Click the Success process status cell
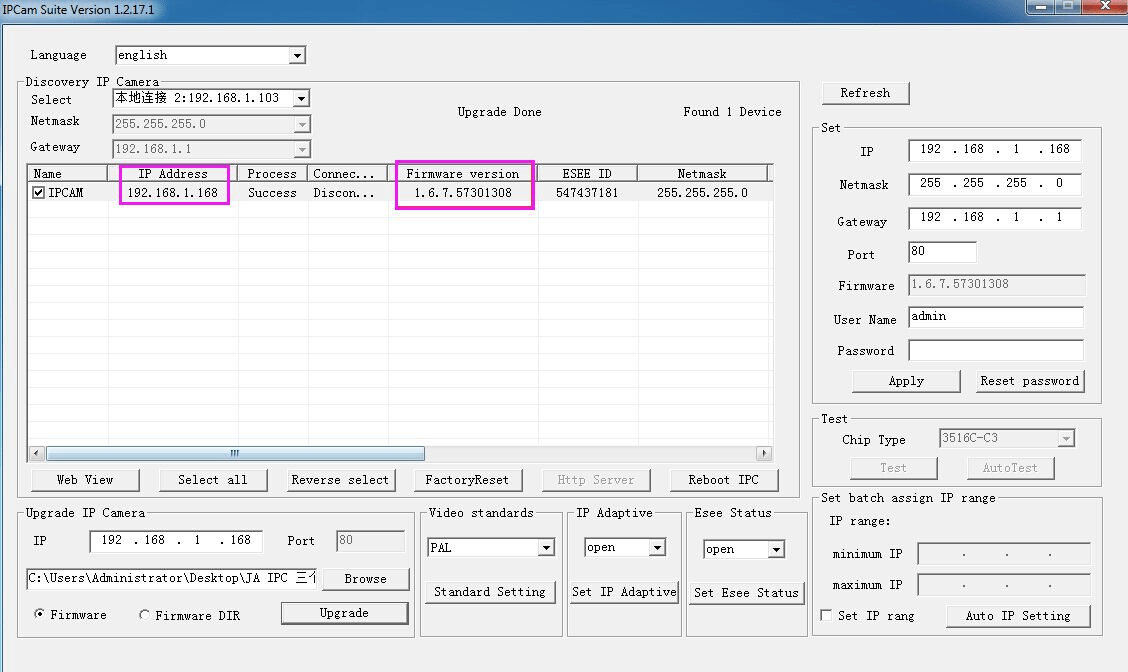The width and height of the screenshot is (1128, 672). 272,193
